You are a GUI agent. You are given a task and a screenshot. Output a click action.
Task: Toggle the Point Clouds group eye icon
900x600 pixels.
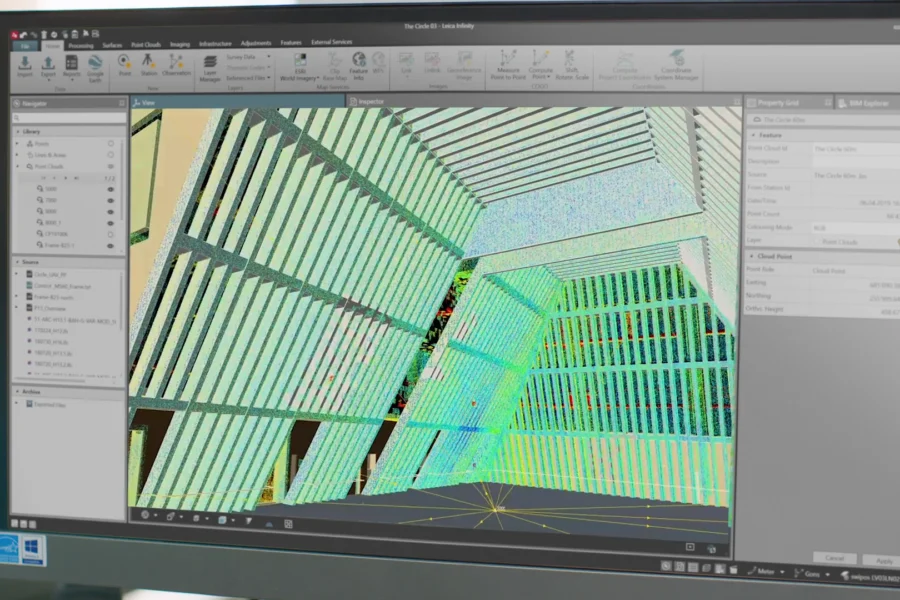click(111, 167)
